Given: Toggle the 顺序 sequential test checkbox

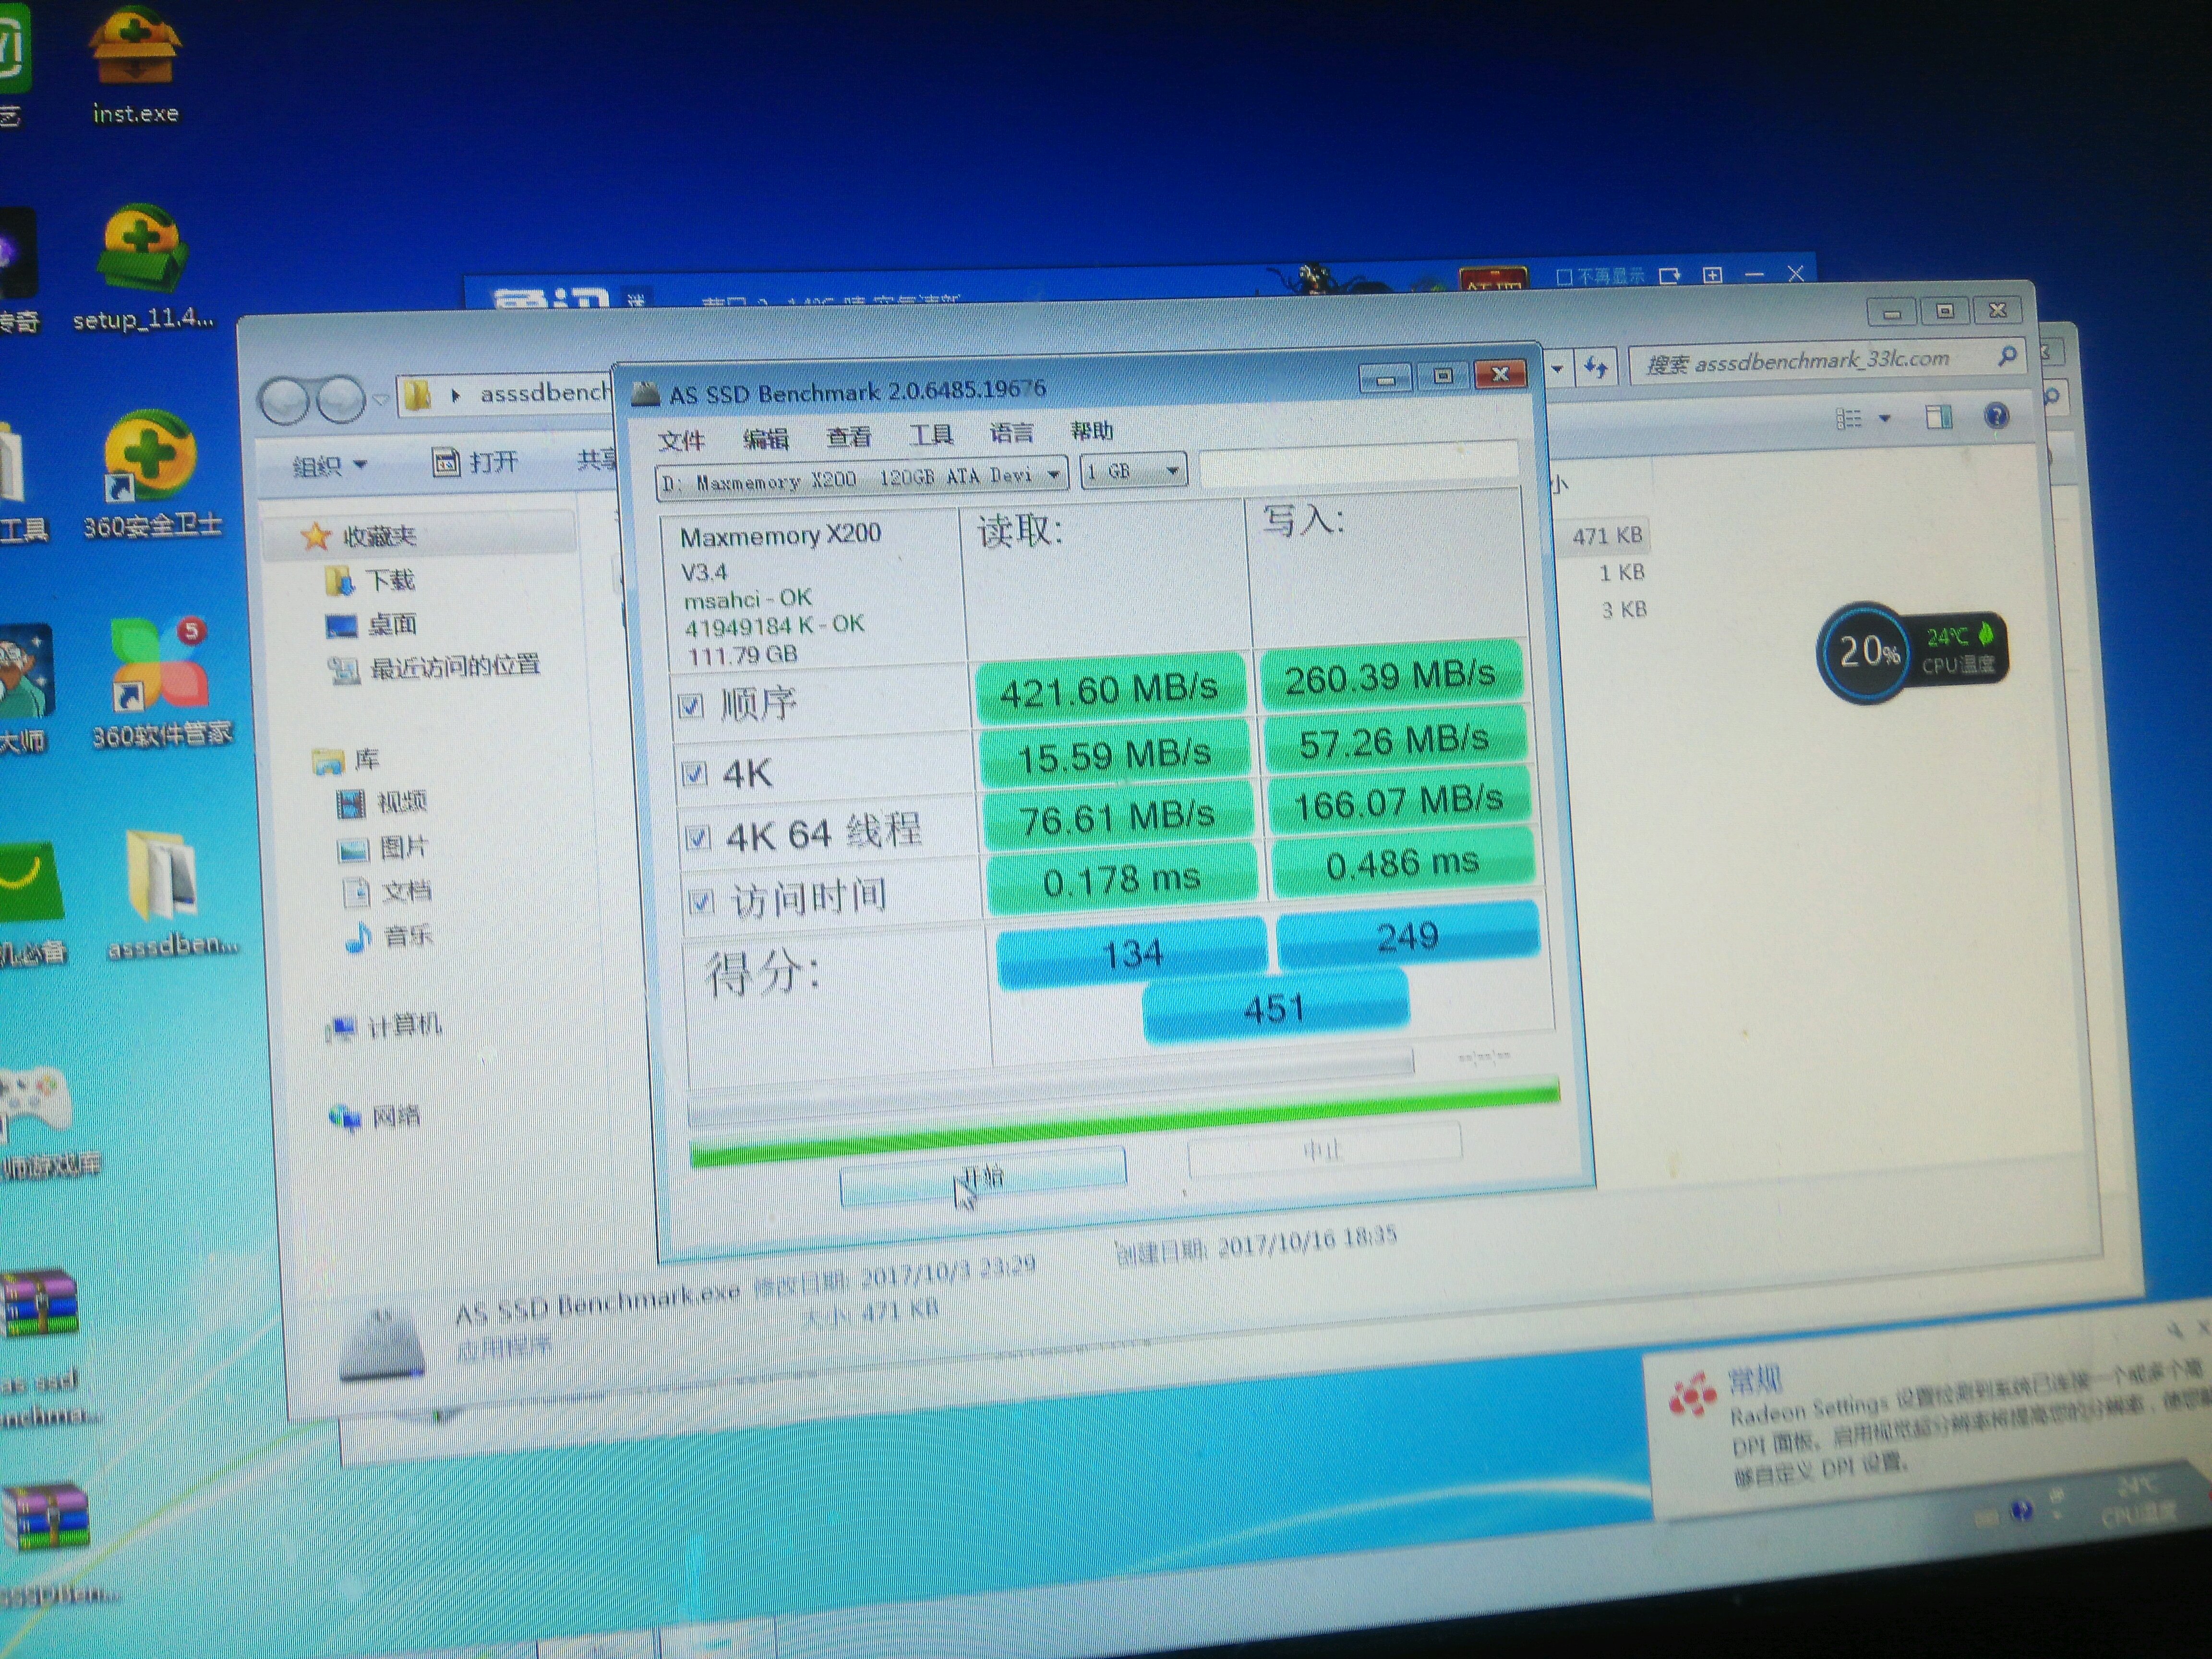Looking at the screenshot, I should tap(690, 707).
